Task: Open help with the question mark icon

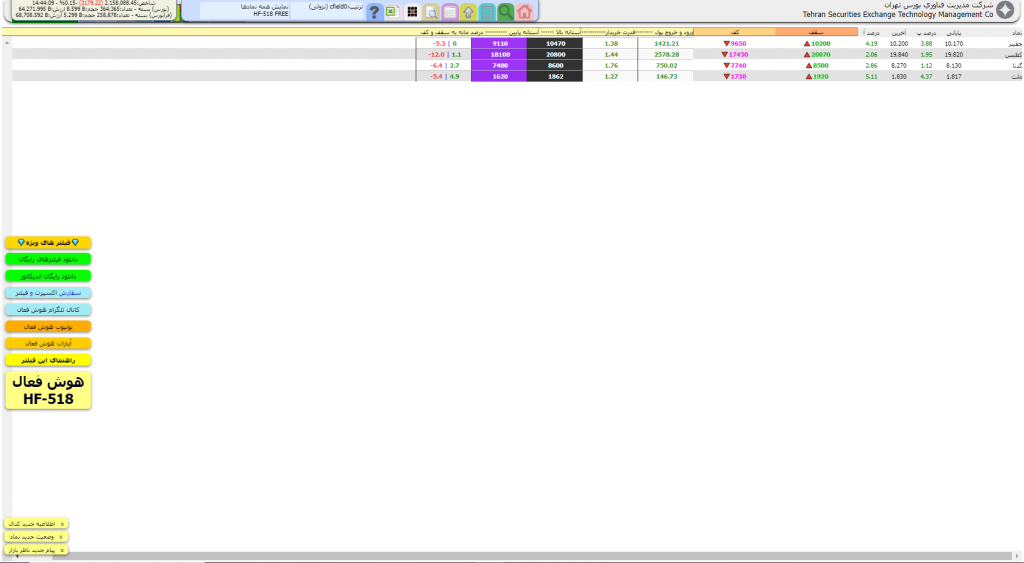Action: point(374,11)
